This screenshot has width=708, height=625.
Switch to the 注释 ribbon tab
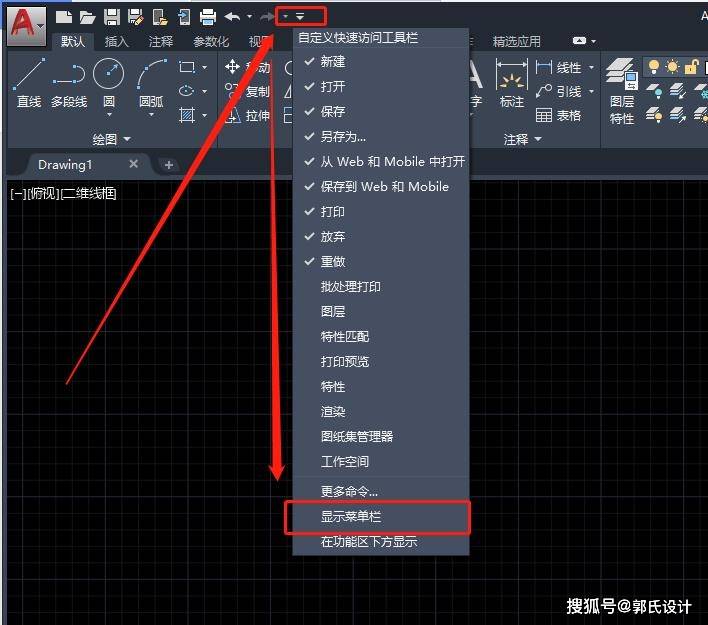161,42
